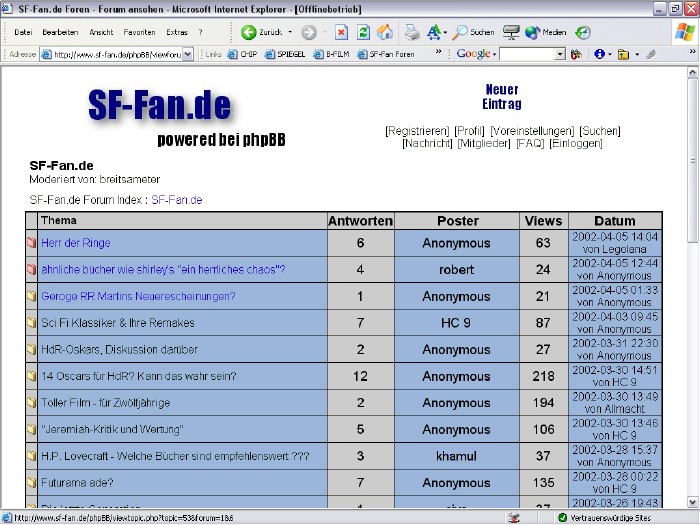Image resolution: width=700 pixels, height=525 pixels.
Task: Open the Herr der Ringe thread
Action: pos(76,243)
